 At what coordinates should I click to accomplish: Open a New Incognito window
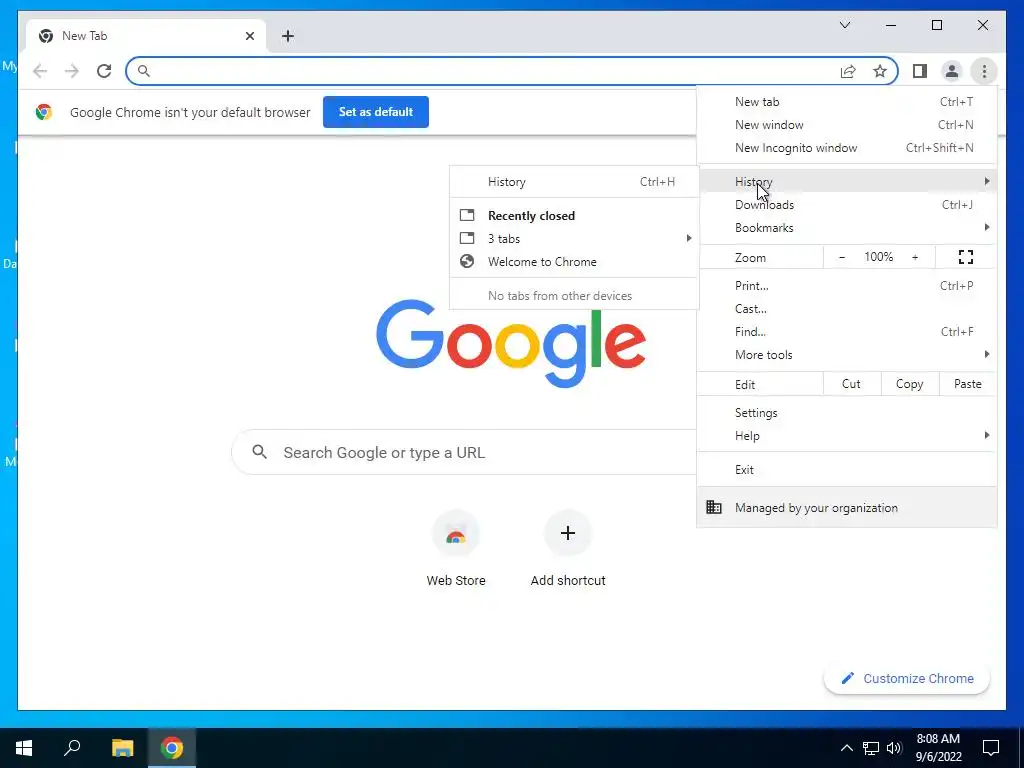point(846,148)
